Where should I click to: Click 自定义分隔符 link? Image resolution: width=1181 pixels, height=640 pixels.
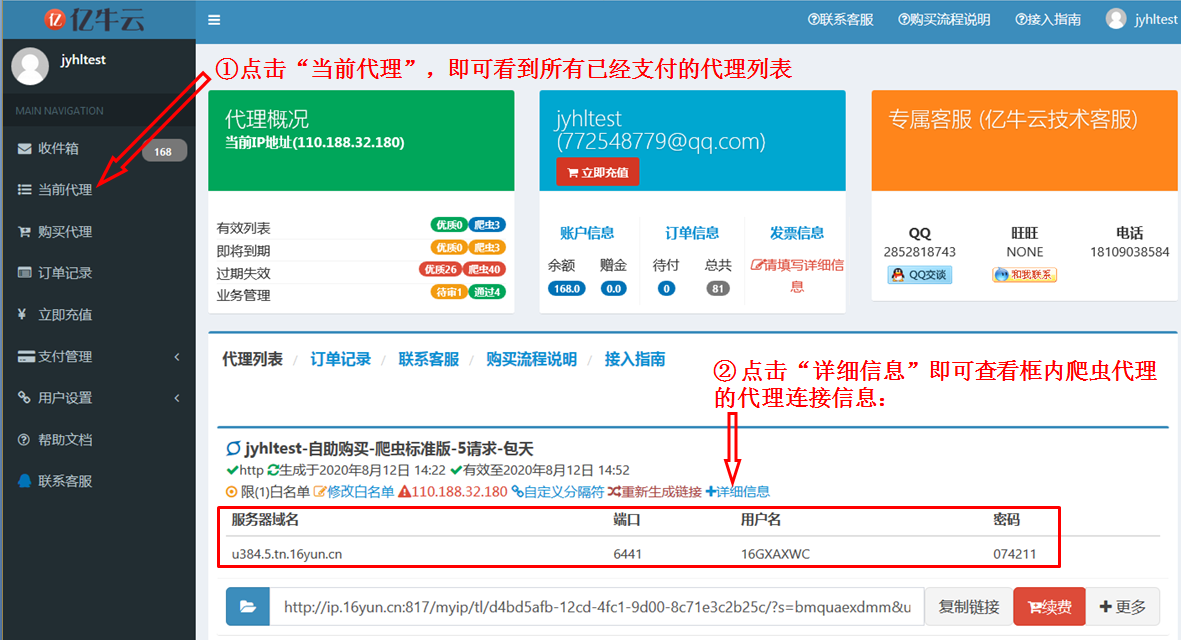[557, 492]
